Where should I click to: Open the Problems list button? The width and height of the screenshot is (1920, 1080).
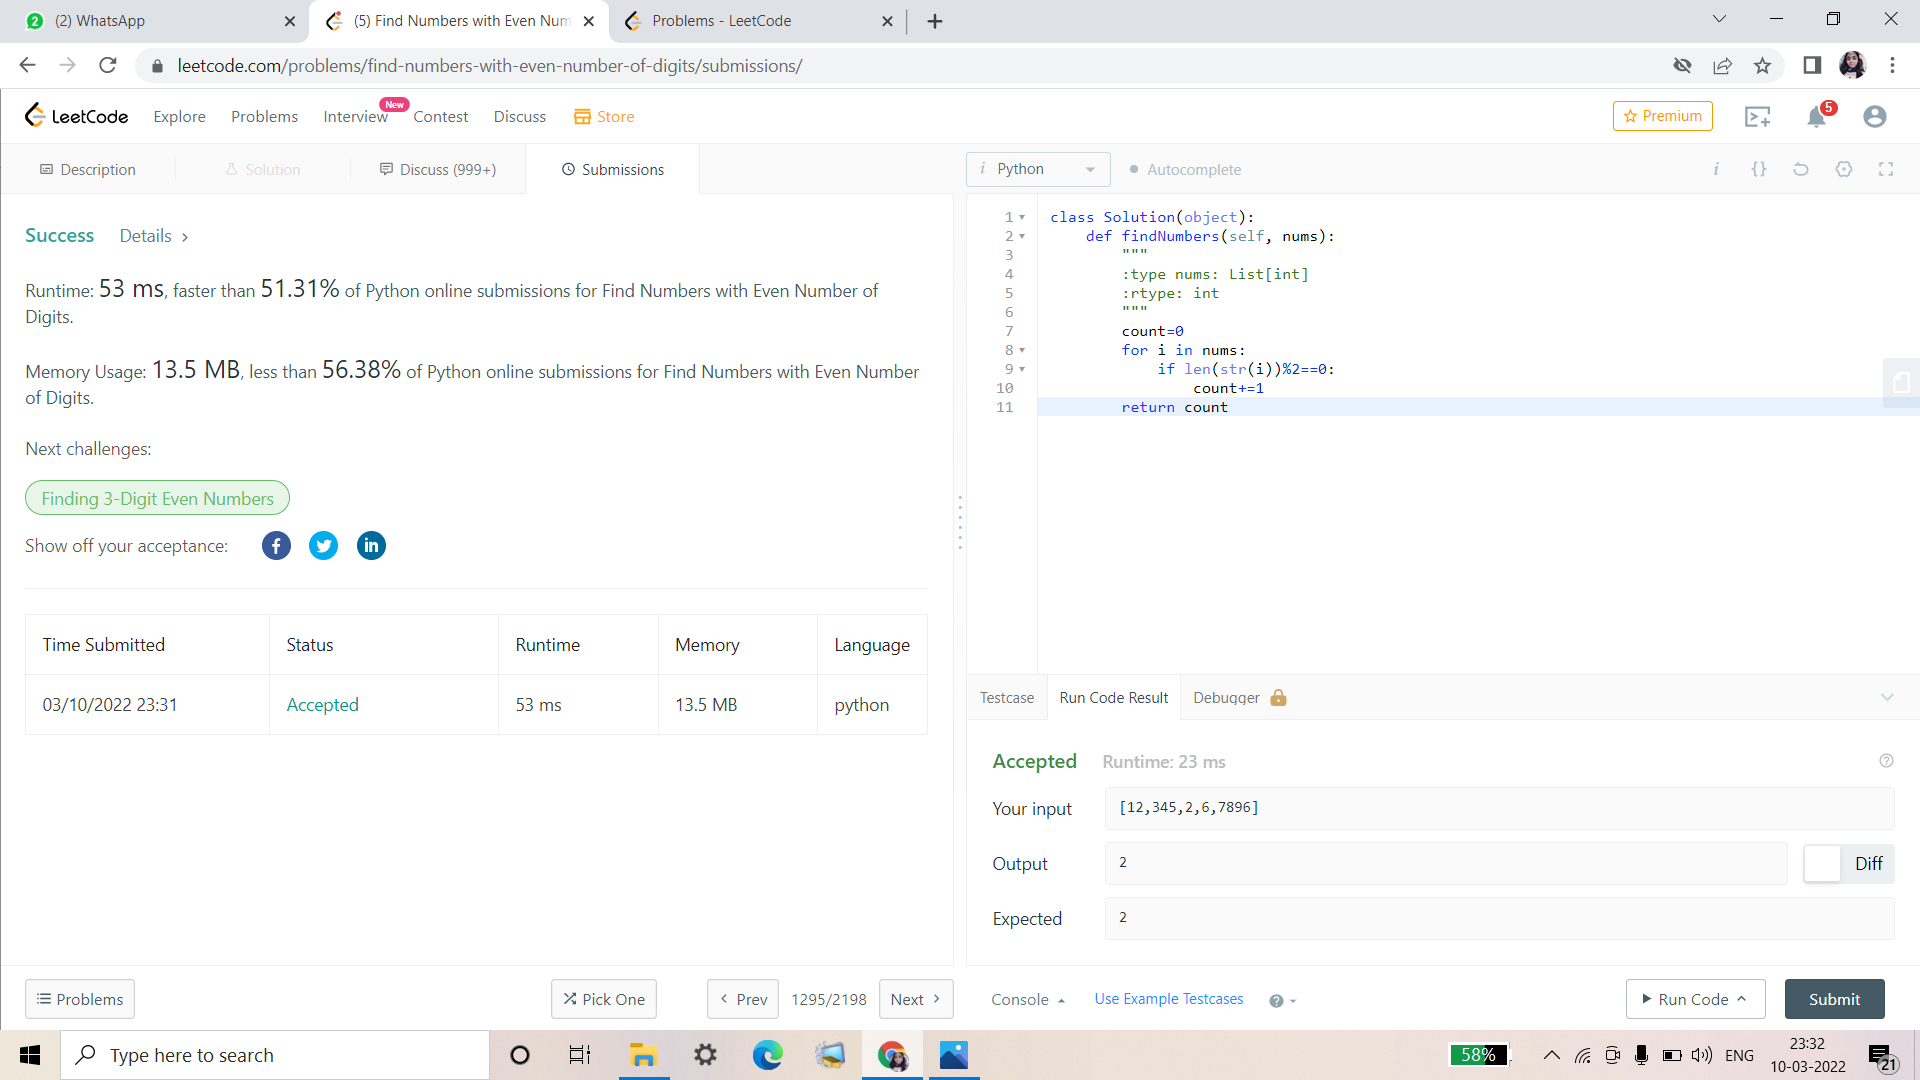click(80, 999)
